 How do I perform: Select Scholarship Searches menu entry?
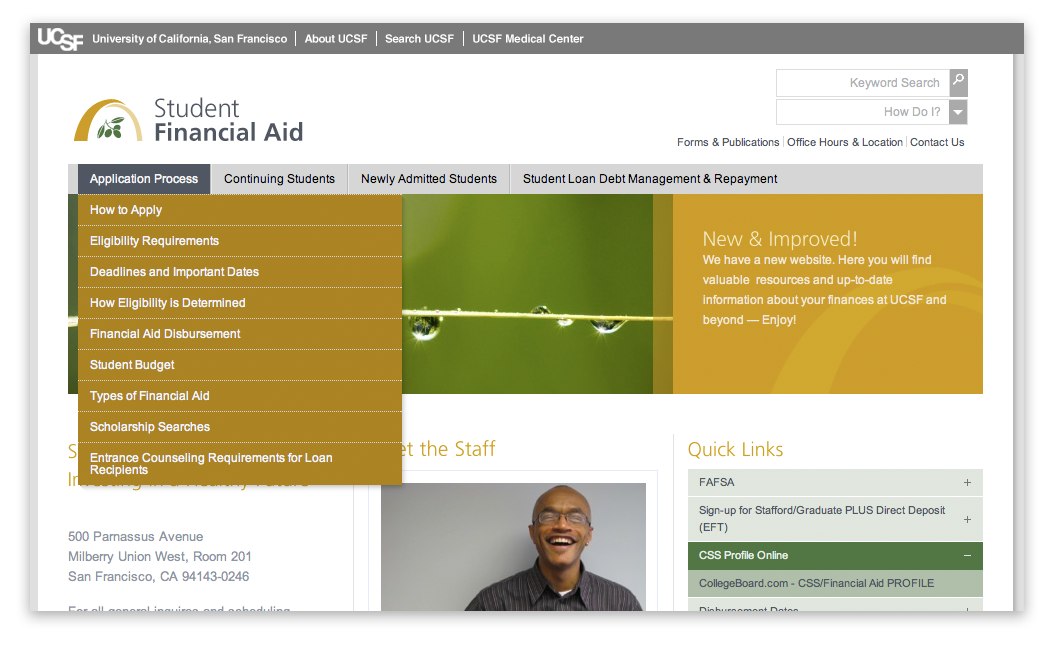pos(150,427)
